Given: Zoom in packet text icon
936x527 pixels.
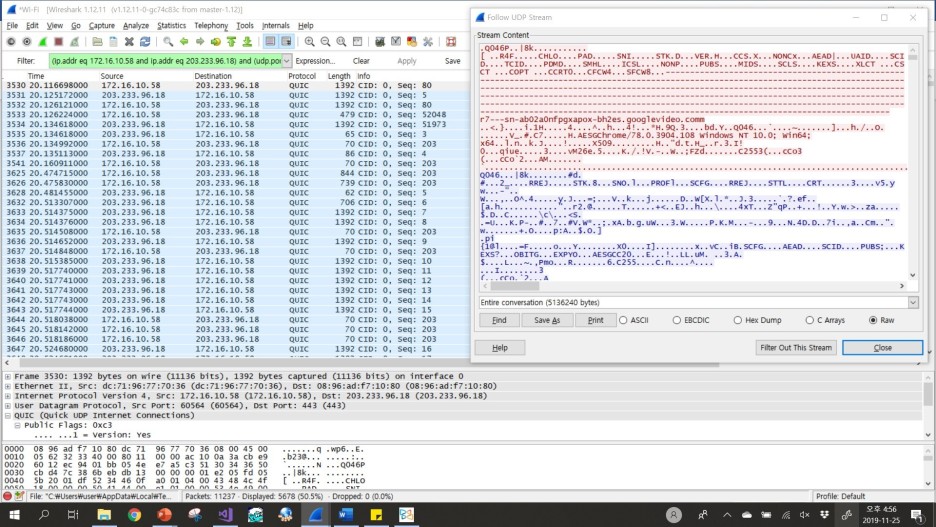Looking at the screenshot, I should click(309, 42).
